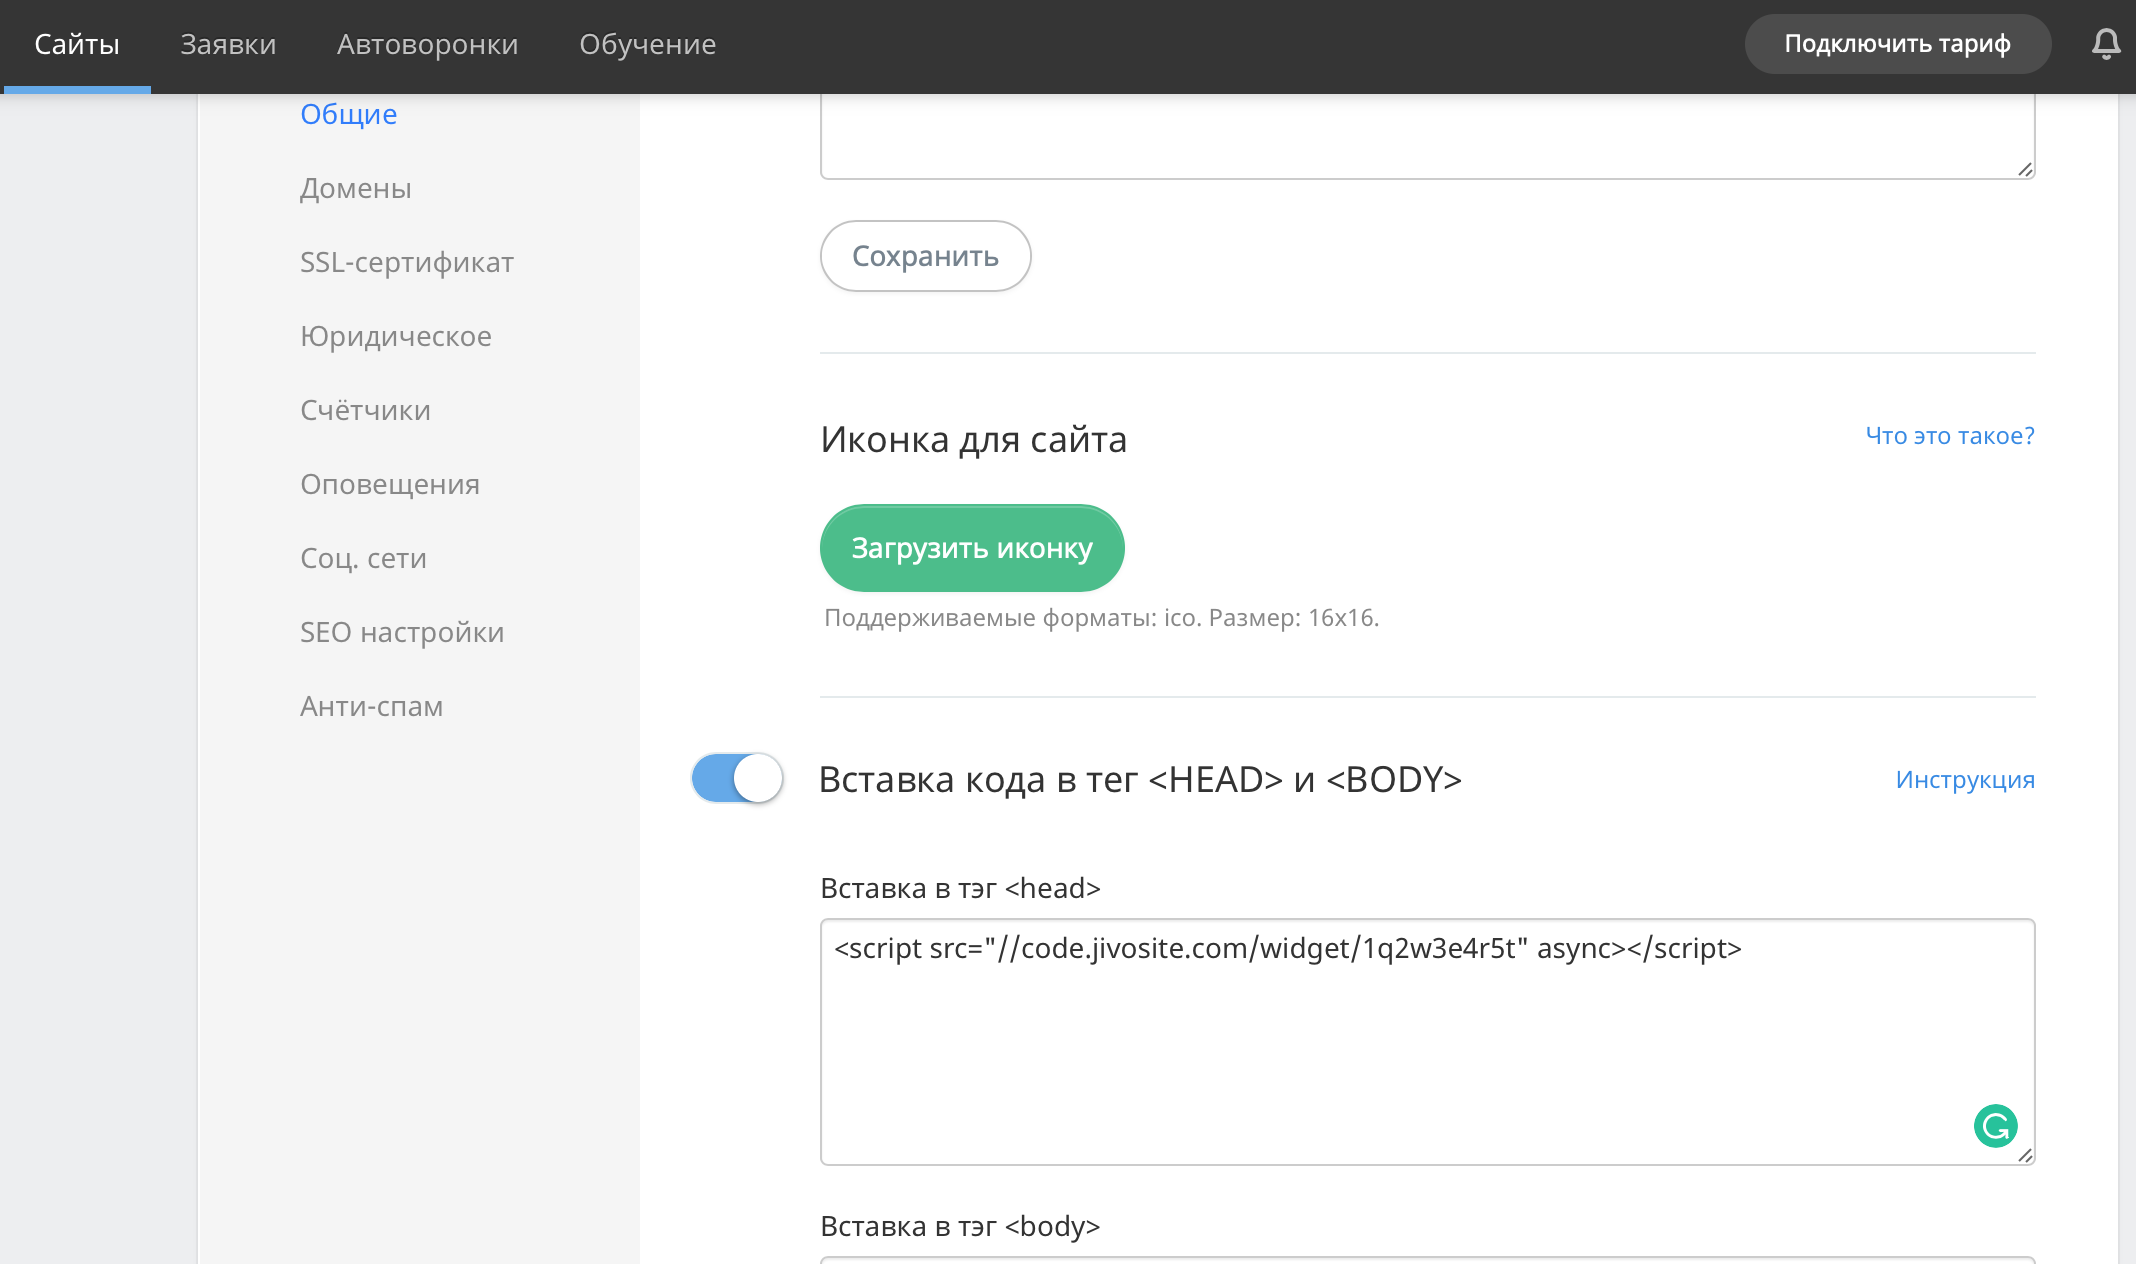Viewport: 2136px width, 1264px height.
Task: Go to the Автоворонки tab
Action: click(427, 44)
